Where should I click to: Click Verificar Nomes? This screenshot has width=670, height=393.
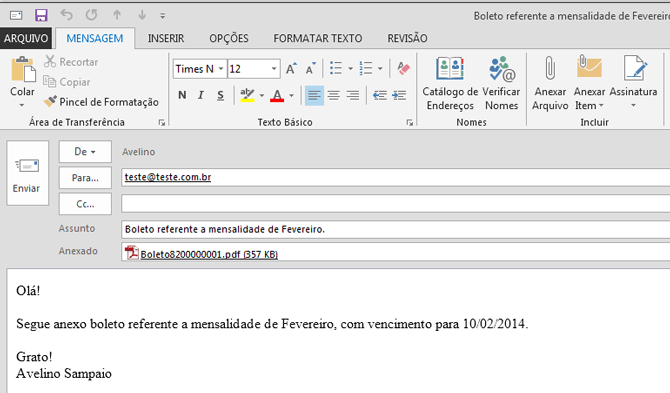(x=502, y=84)
